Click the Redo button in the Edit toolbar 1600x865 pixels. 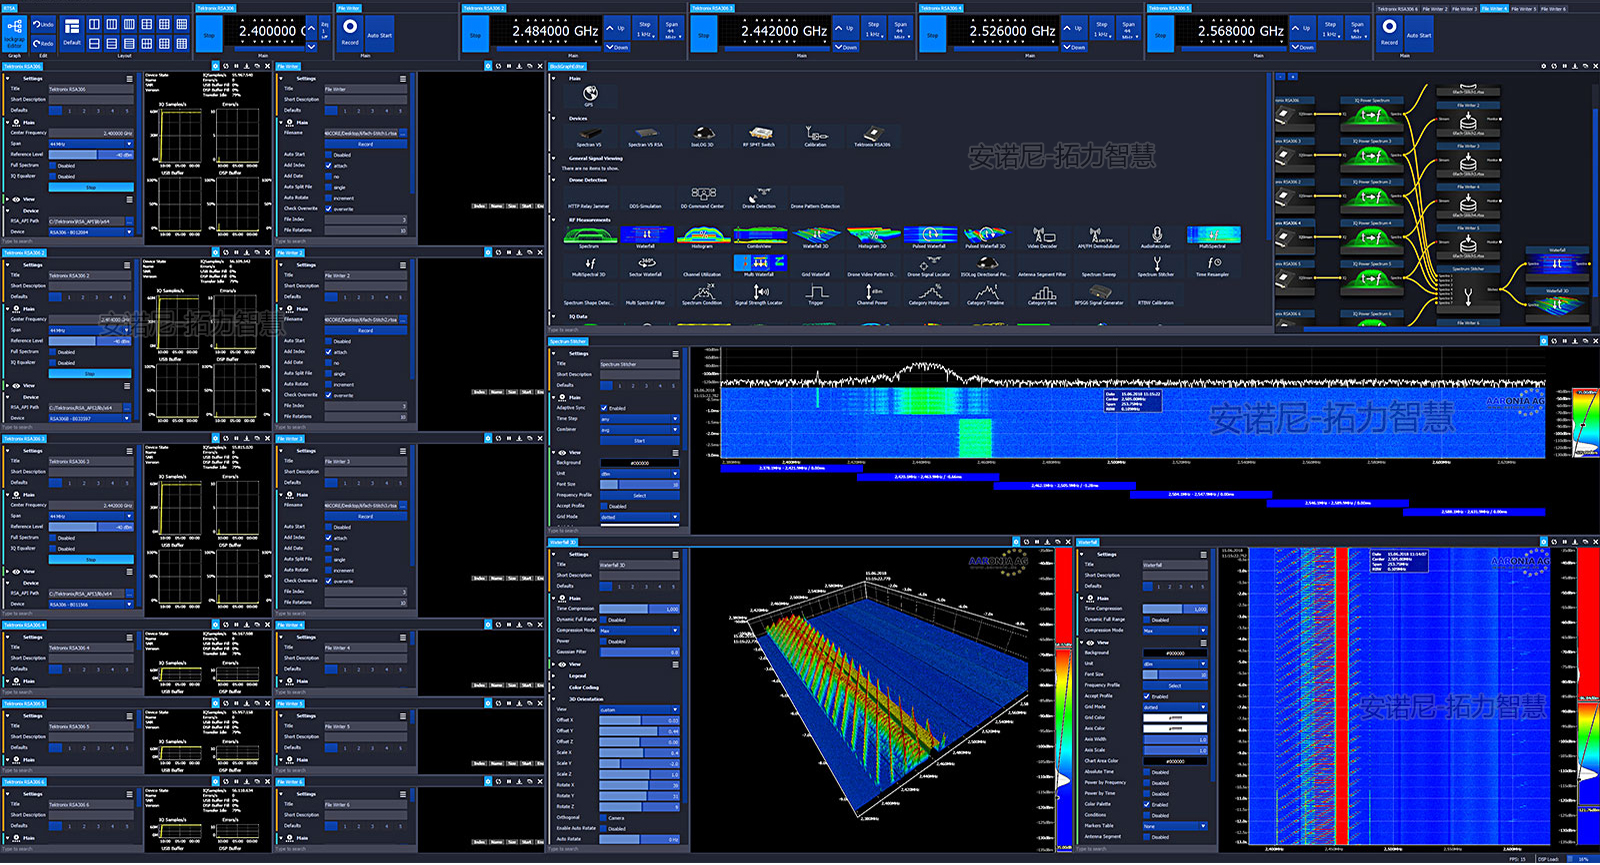(43, 43)
